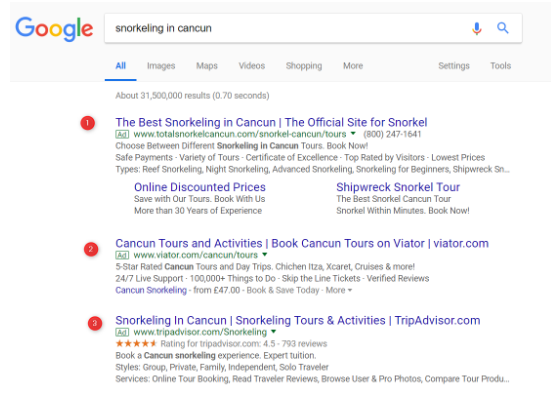This screenshot has width=551, height=397.
Task: Expand dropdown arrow after viator.com URL
Action: point(265,254)
